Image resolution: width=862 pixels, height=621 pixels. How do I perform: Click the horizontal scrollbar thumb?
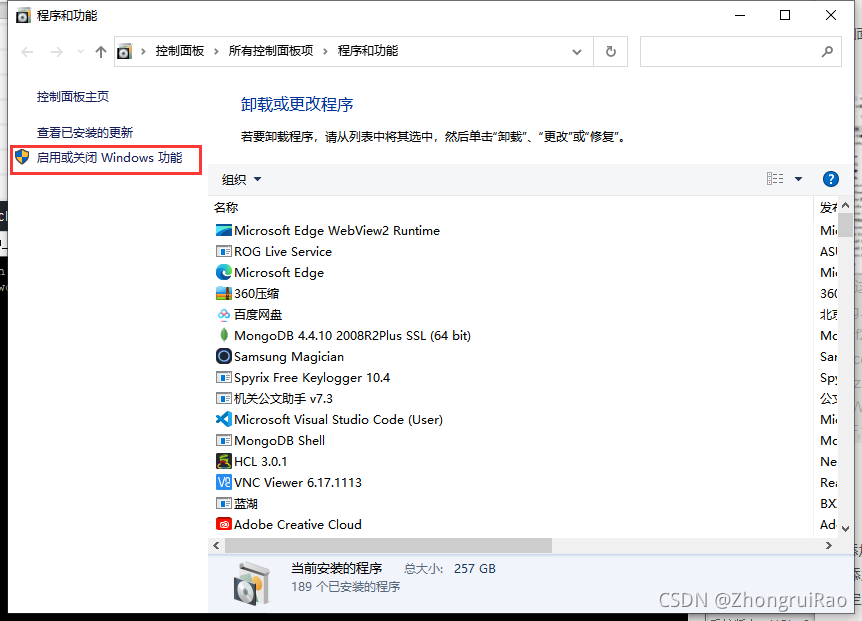pyautogui.click(x=388, y=545)
